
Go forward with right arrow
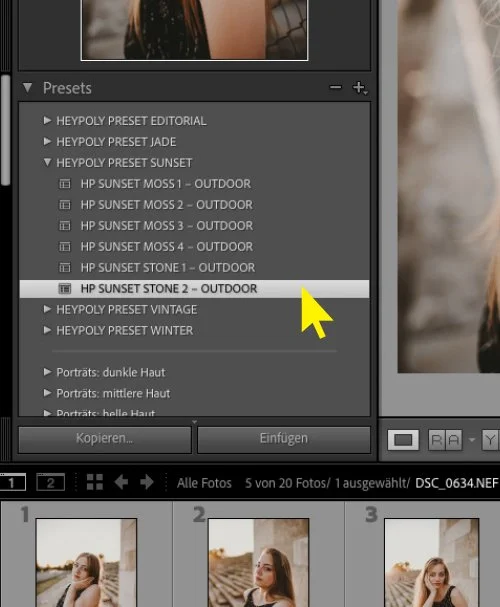[x=147, y=482]
